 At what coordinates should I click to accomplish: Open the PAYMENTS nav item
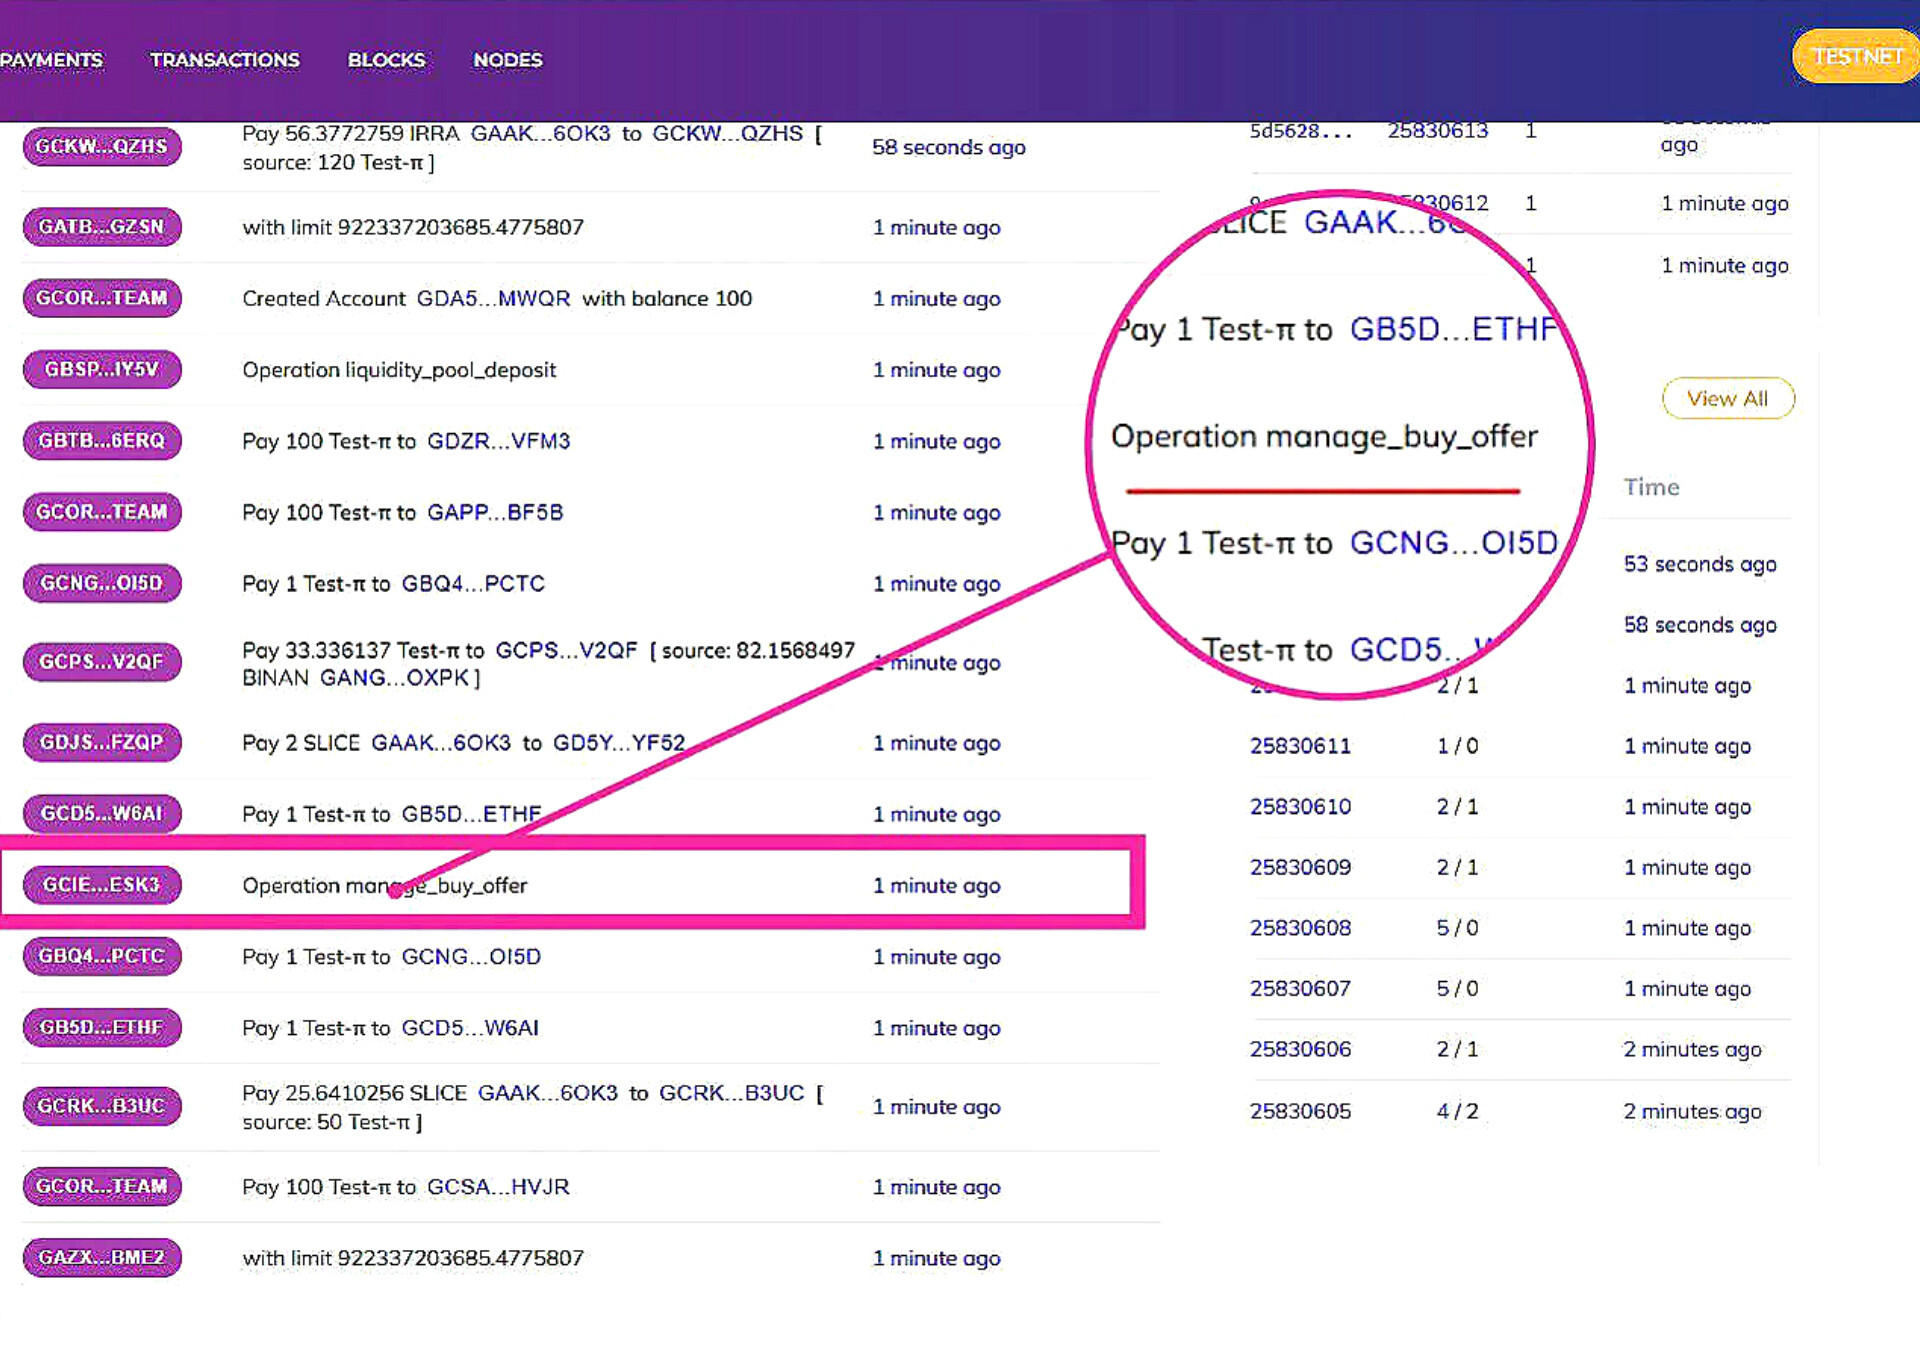click(x=51, y=60)
